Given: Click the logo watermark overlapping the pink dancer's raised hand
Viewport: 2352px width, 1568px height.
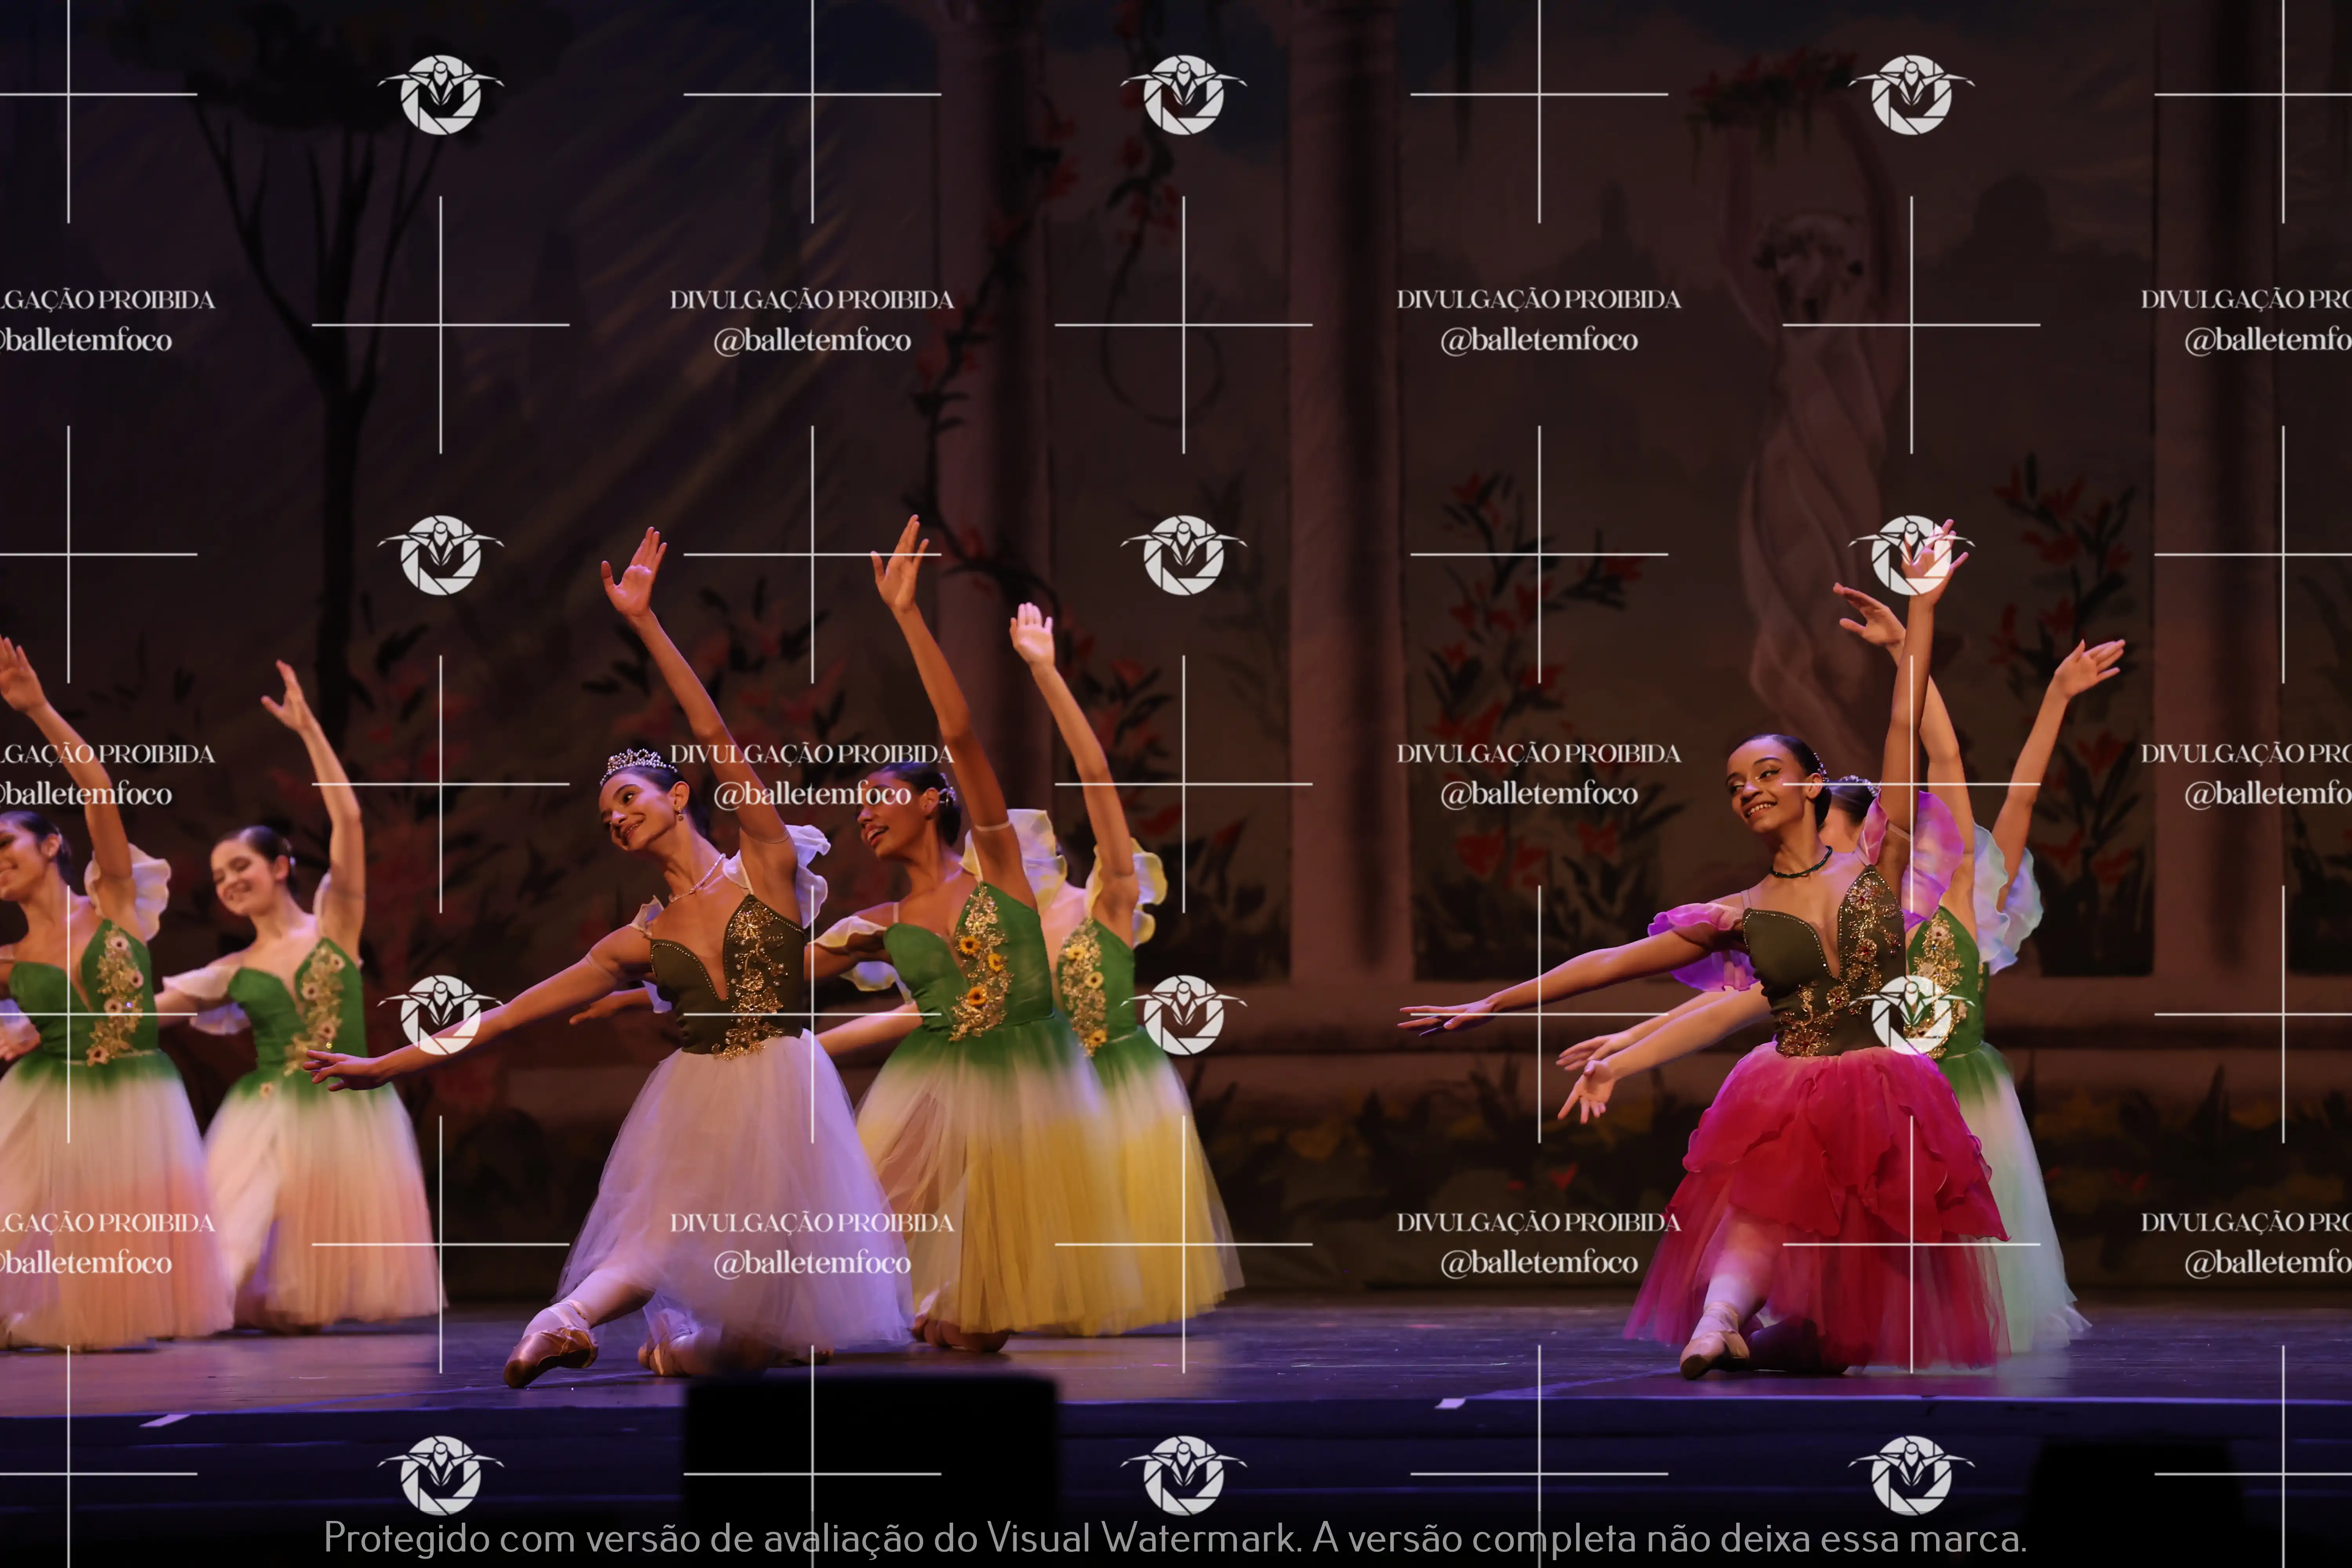Looking at the screenshot, I should pos(1911,555).
